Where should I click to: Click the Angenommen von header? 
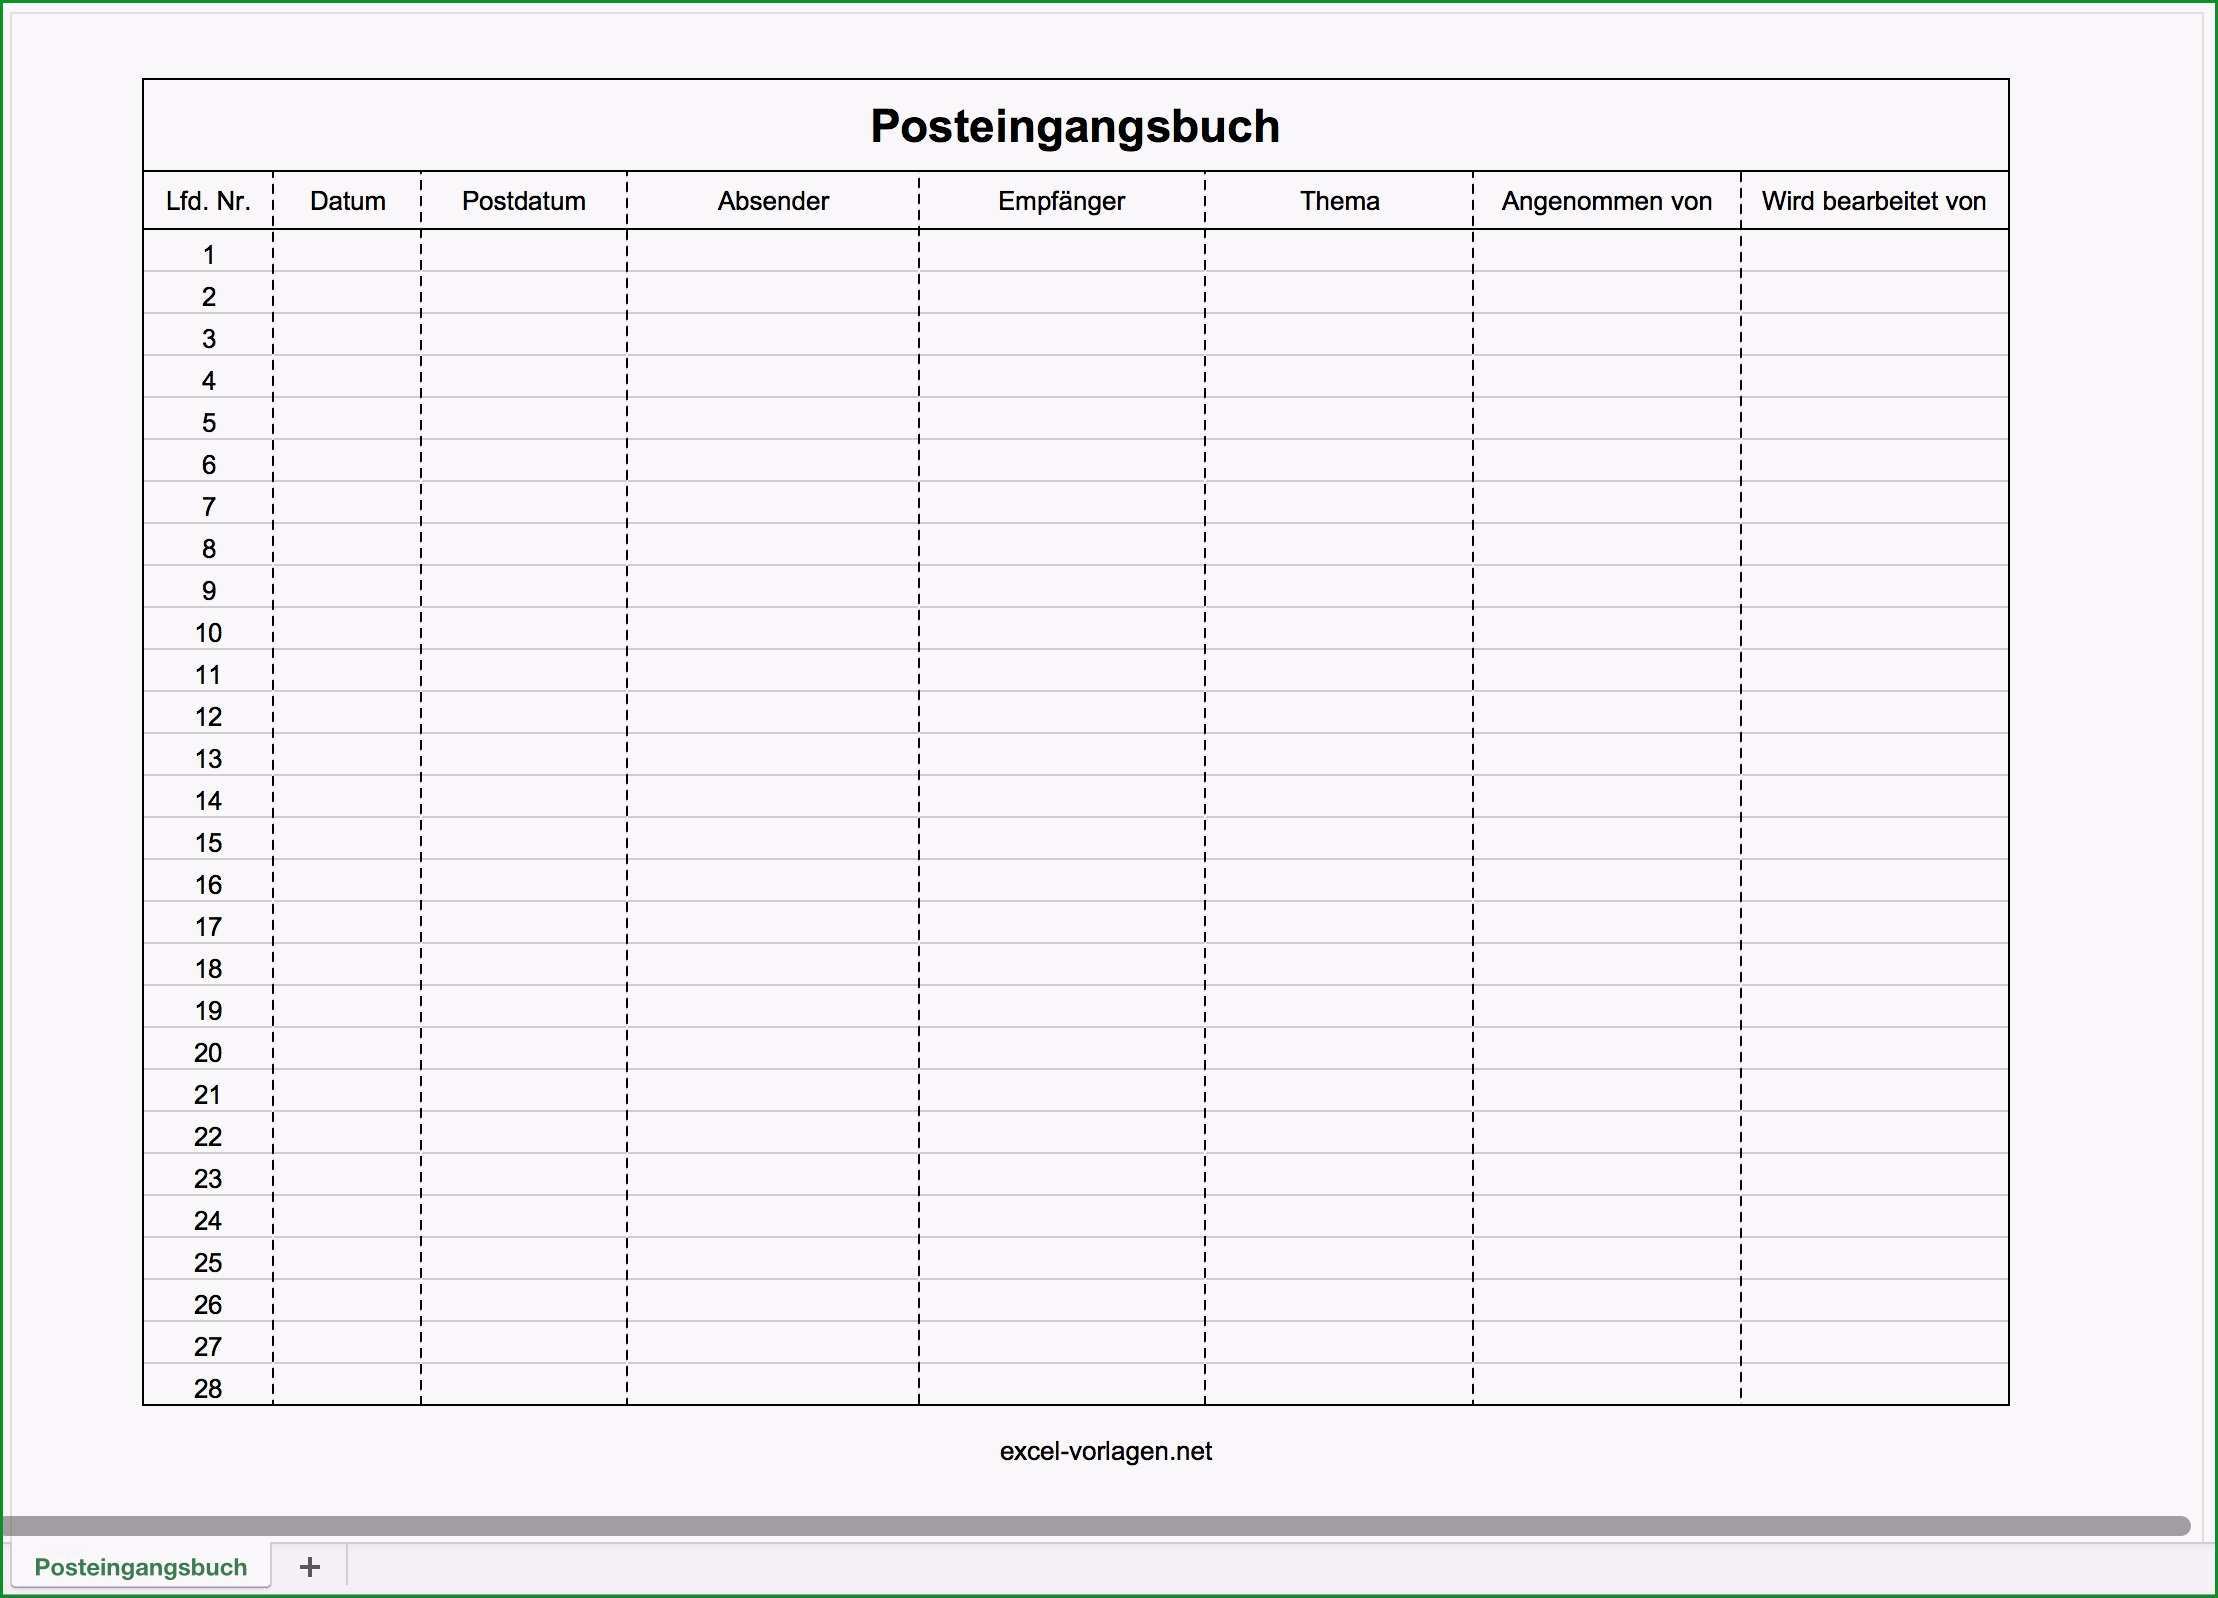(1607, 201)
